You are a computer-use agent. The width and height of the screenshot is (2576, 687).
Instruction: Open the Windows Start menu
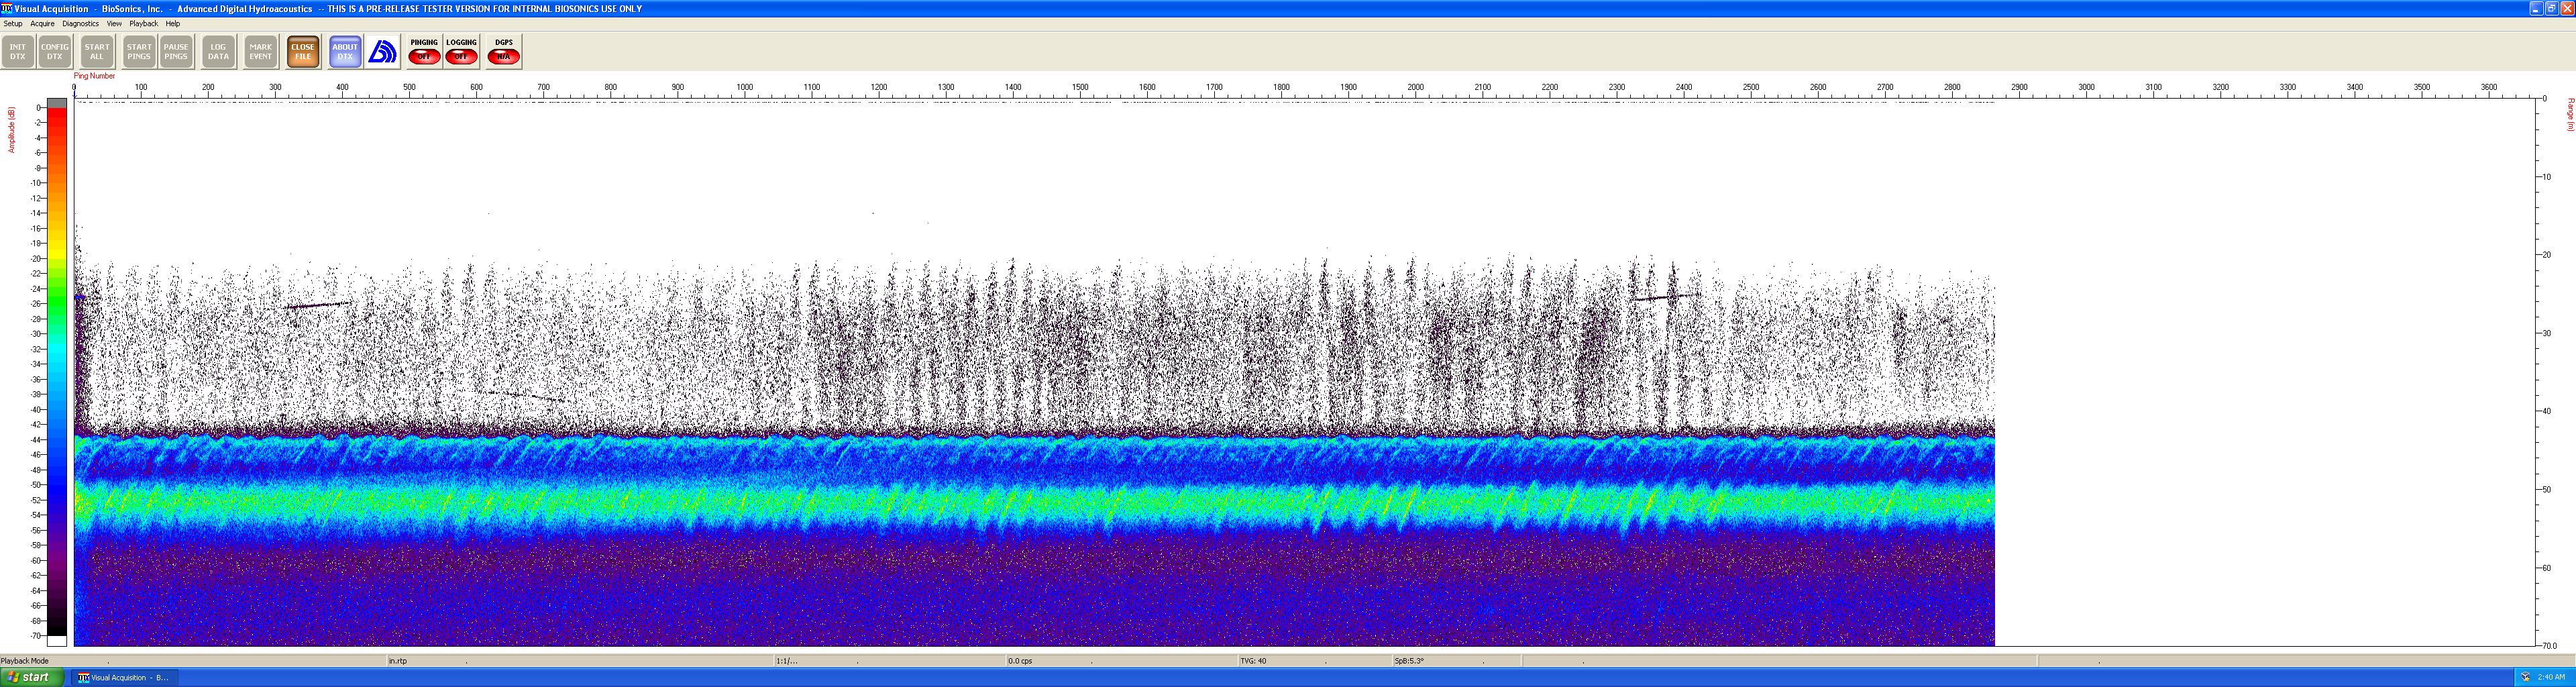click(x=32, y=678)
